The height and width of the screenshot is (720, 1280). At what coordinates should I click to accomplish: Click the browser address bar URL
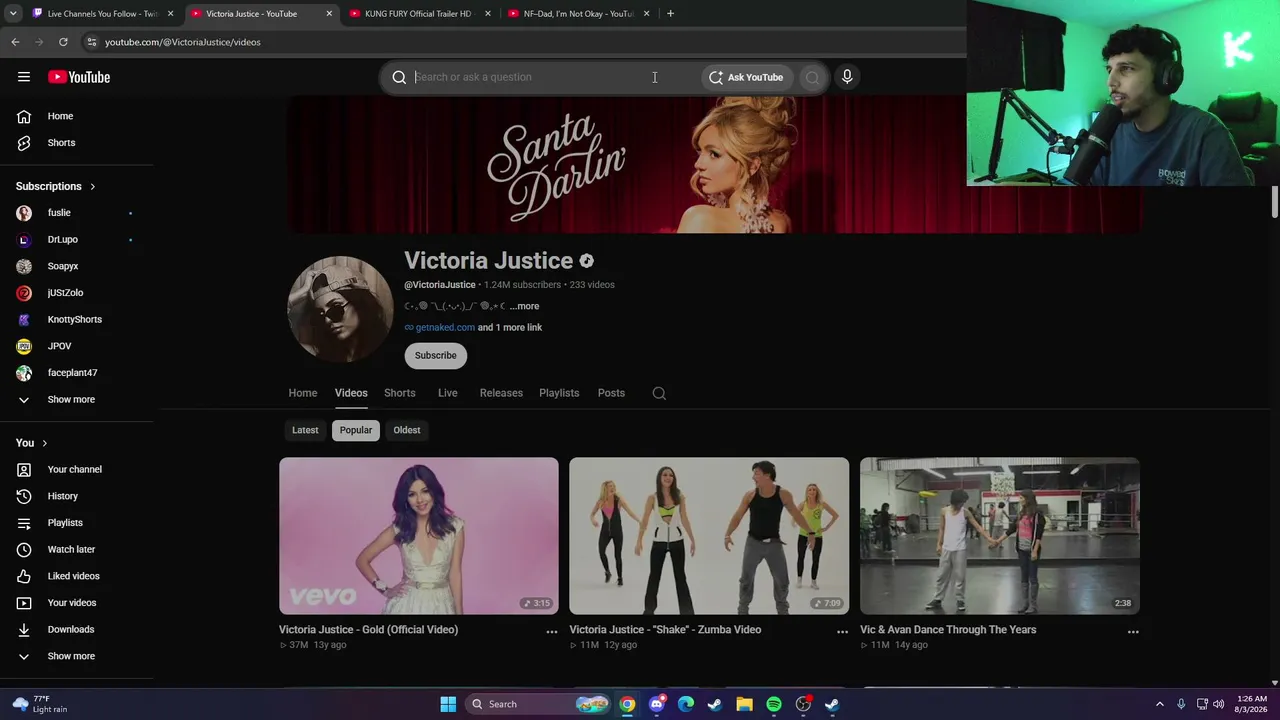pos(183,42)
